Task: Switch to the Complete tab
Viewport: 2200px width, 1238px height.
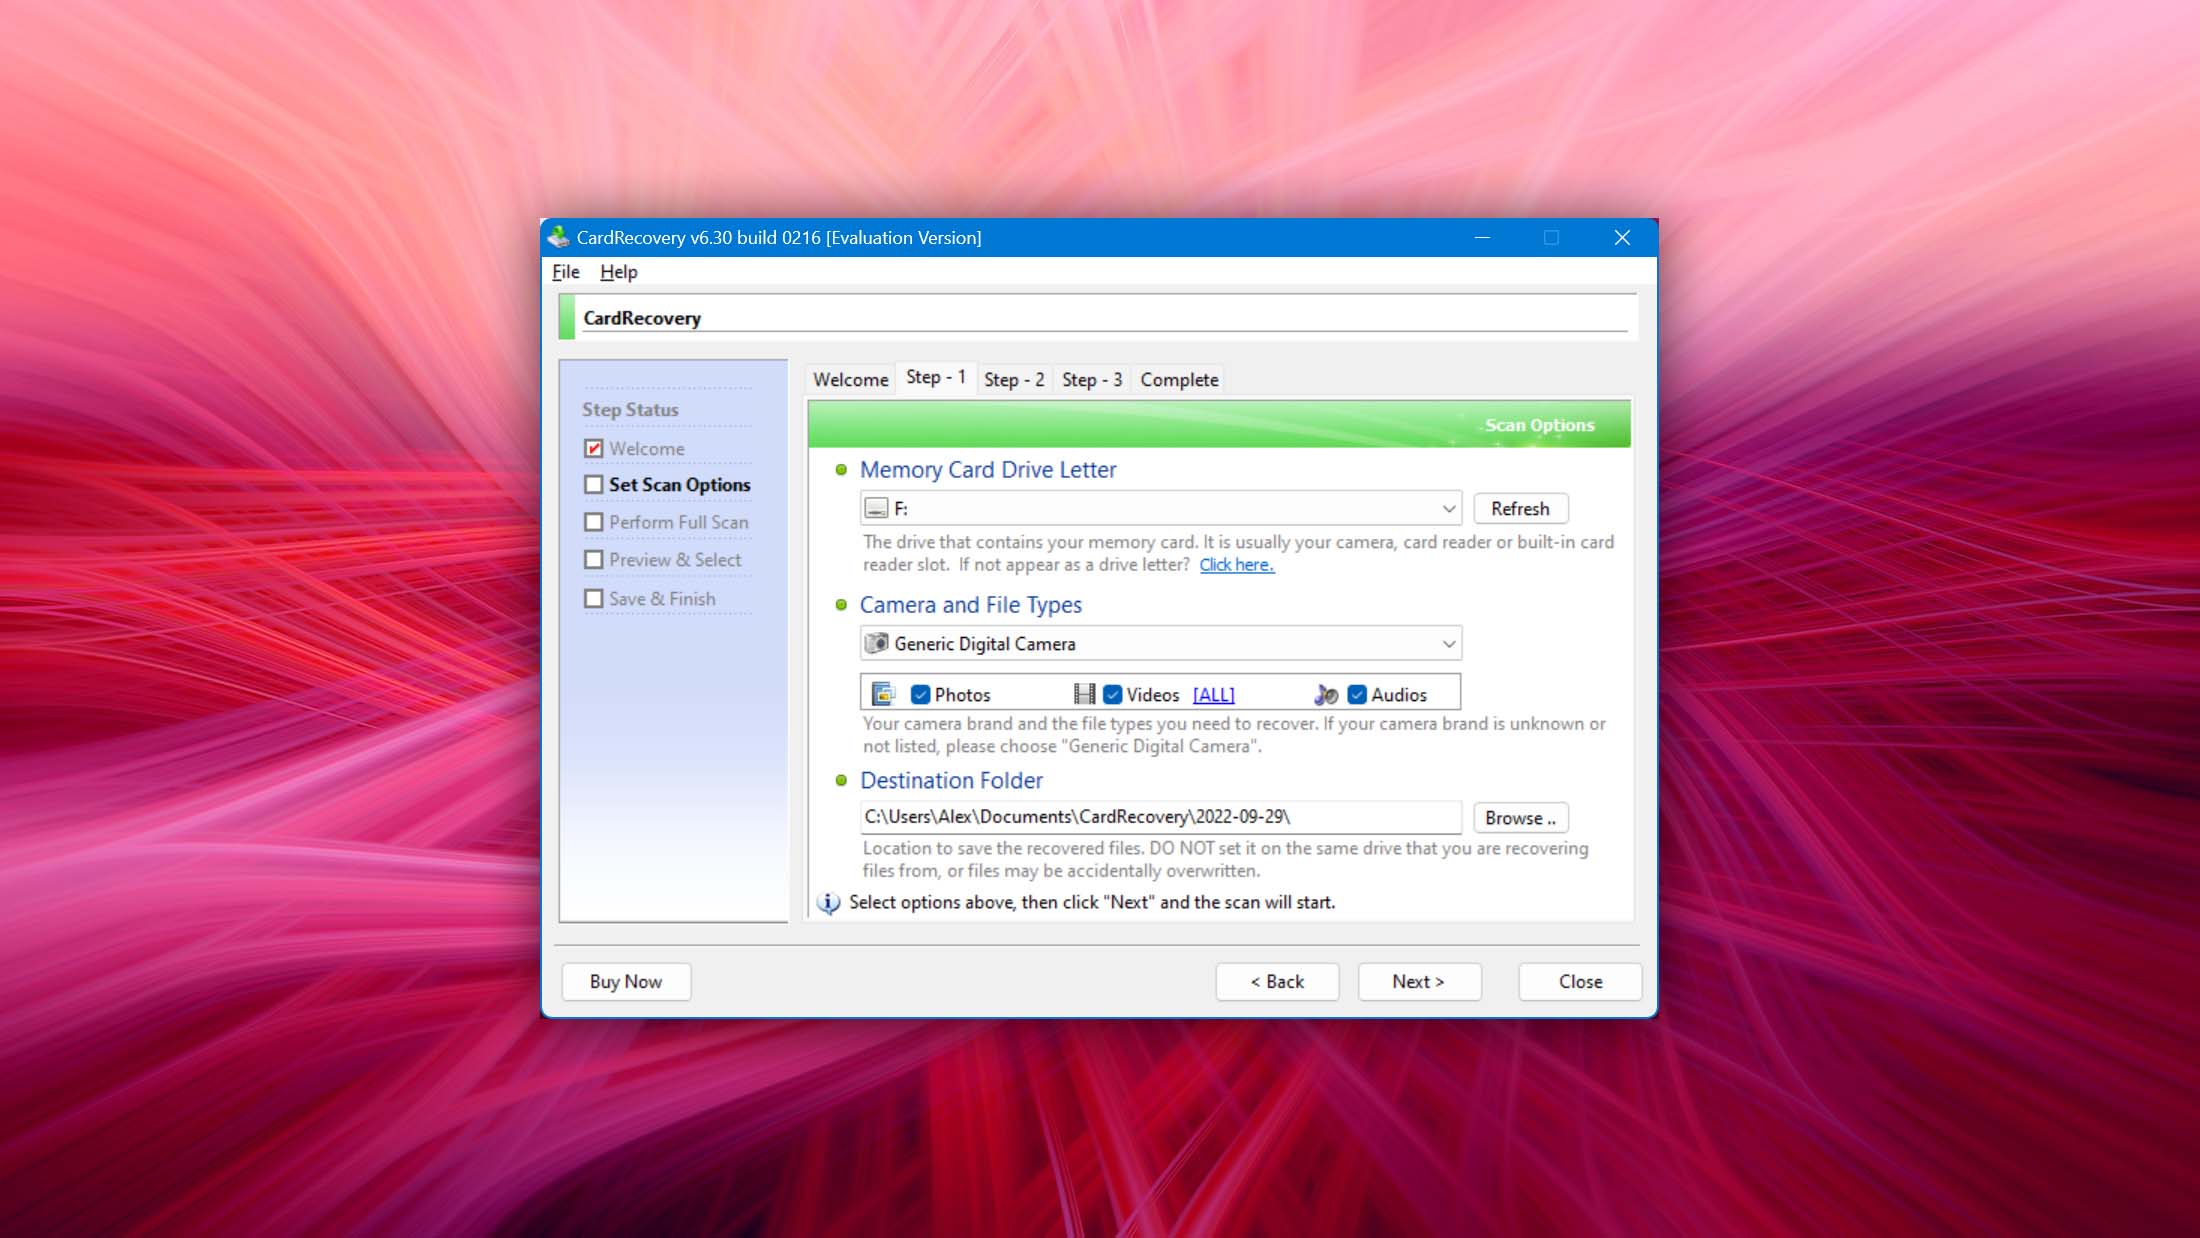Action: click(x=1179, y=380)
